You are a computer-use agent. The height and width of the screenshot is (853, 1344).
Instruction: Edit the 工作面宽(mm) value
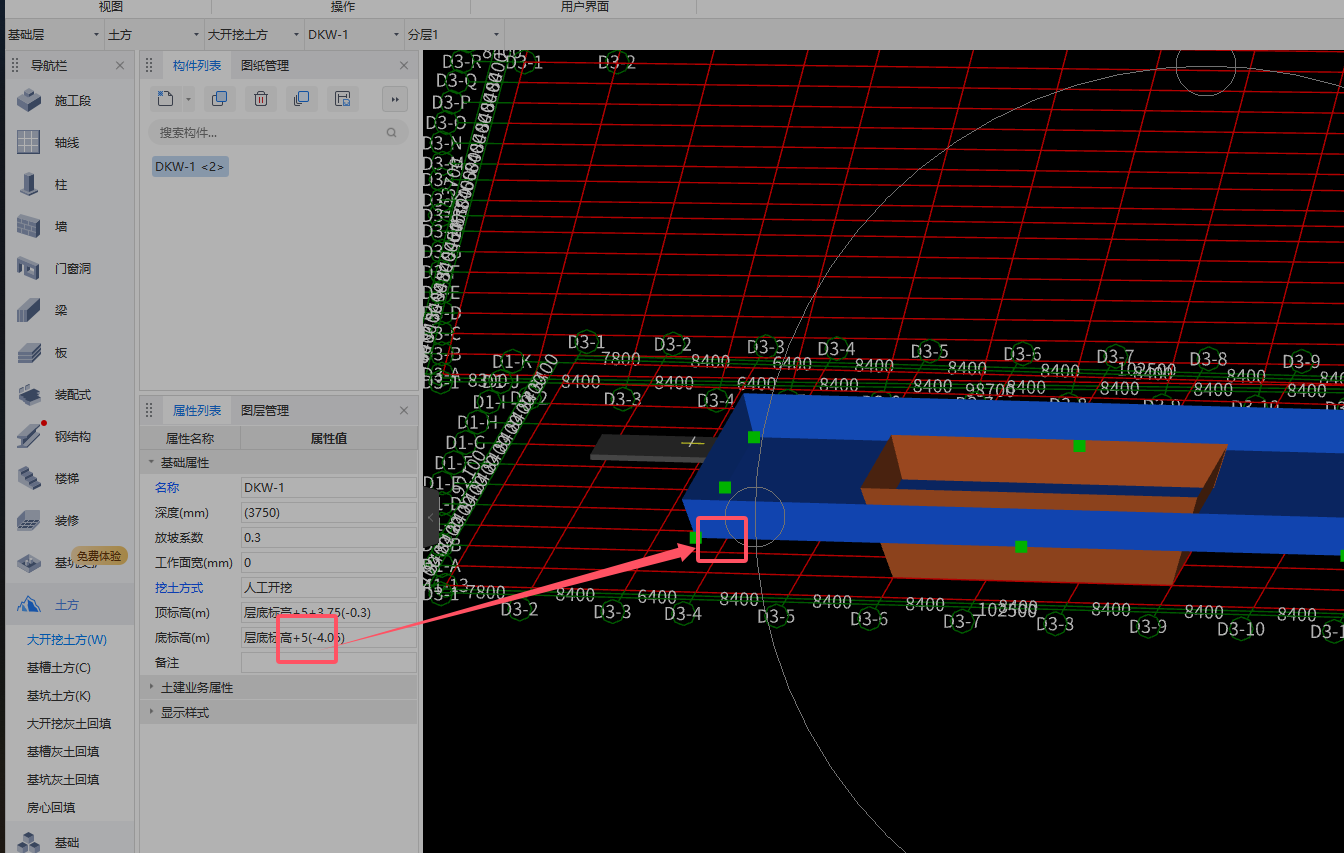pyautogui.click(x=328, y=562)
